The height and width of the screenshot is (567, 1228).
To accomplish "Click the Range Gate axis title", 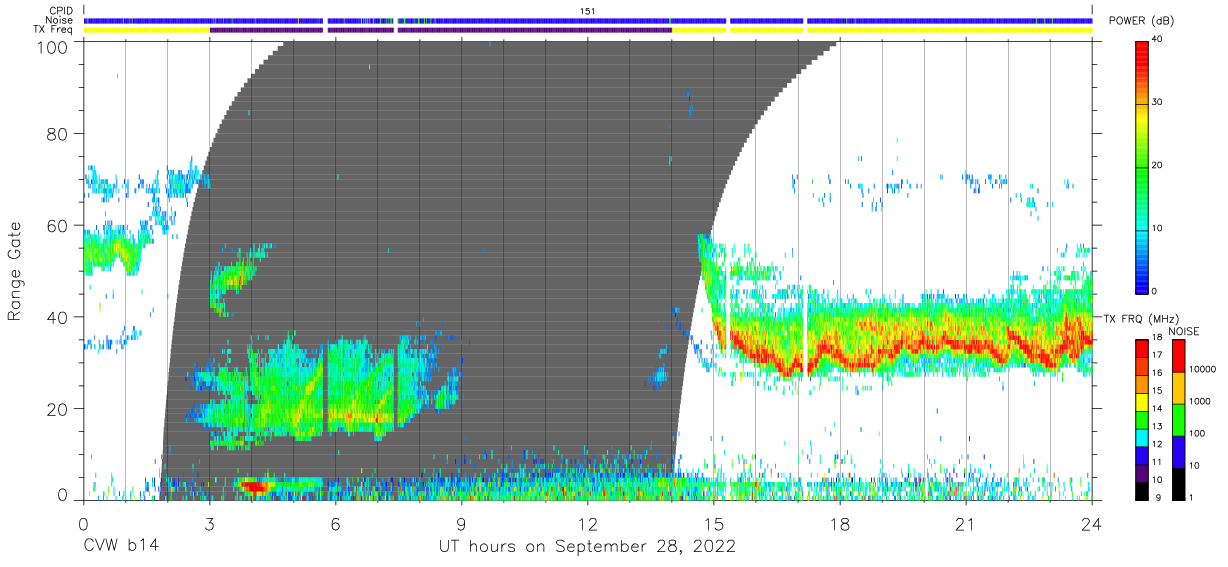I will [16, 270].
